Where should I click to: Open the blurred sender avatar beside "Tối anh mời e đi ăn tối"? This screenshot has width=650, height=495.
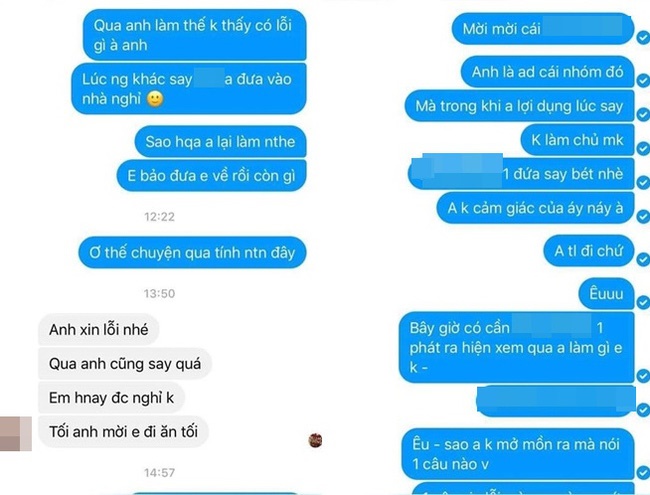pos(15,434)
